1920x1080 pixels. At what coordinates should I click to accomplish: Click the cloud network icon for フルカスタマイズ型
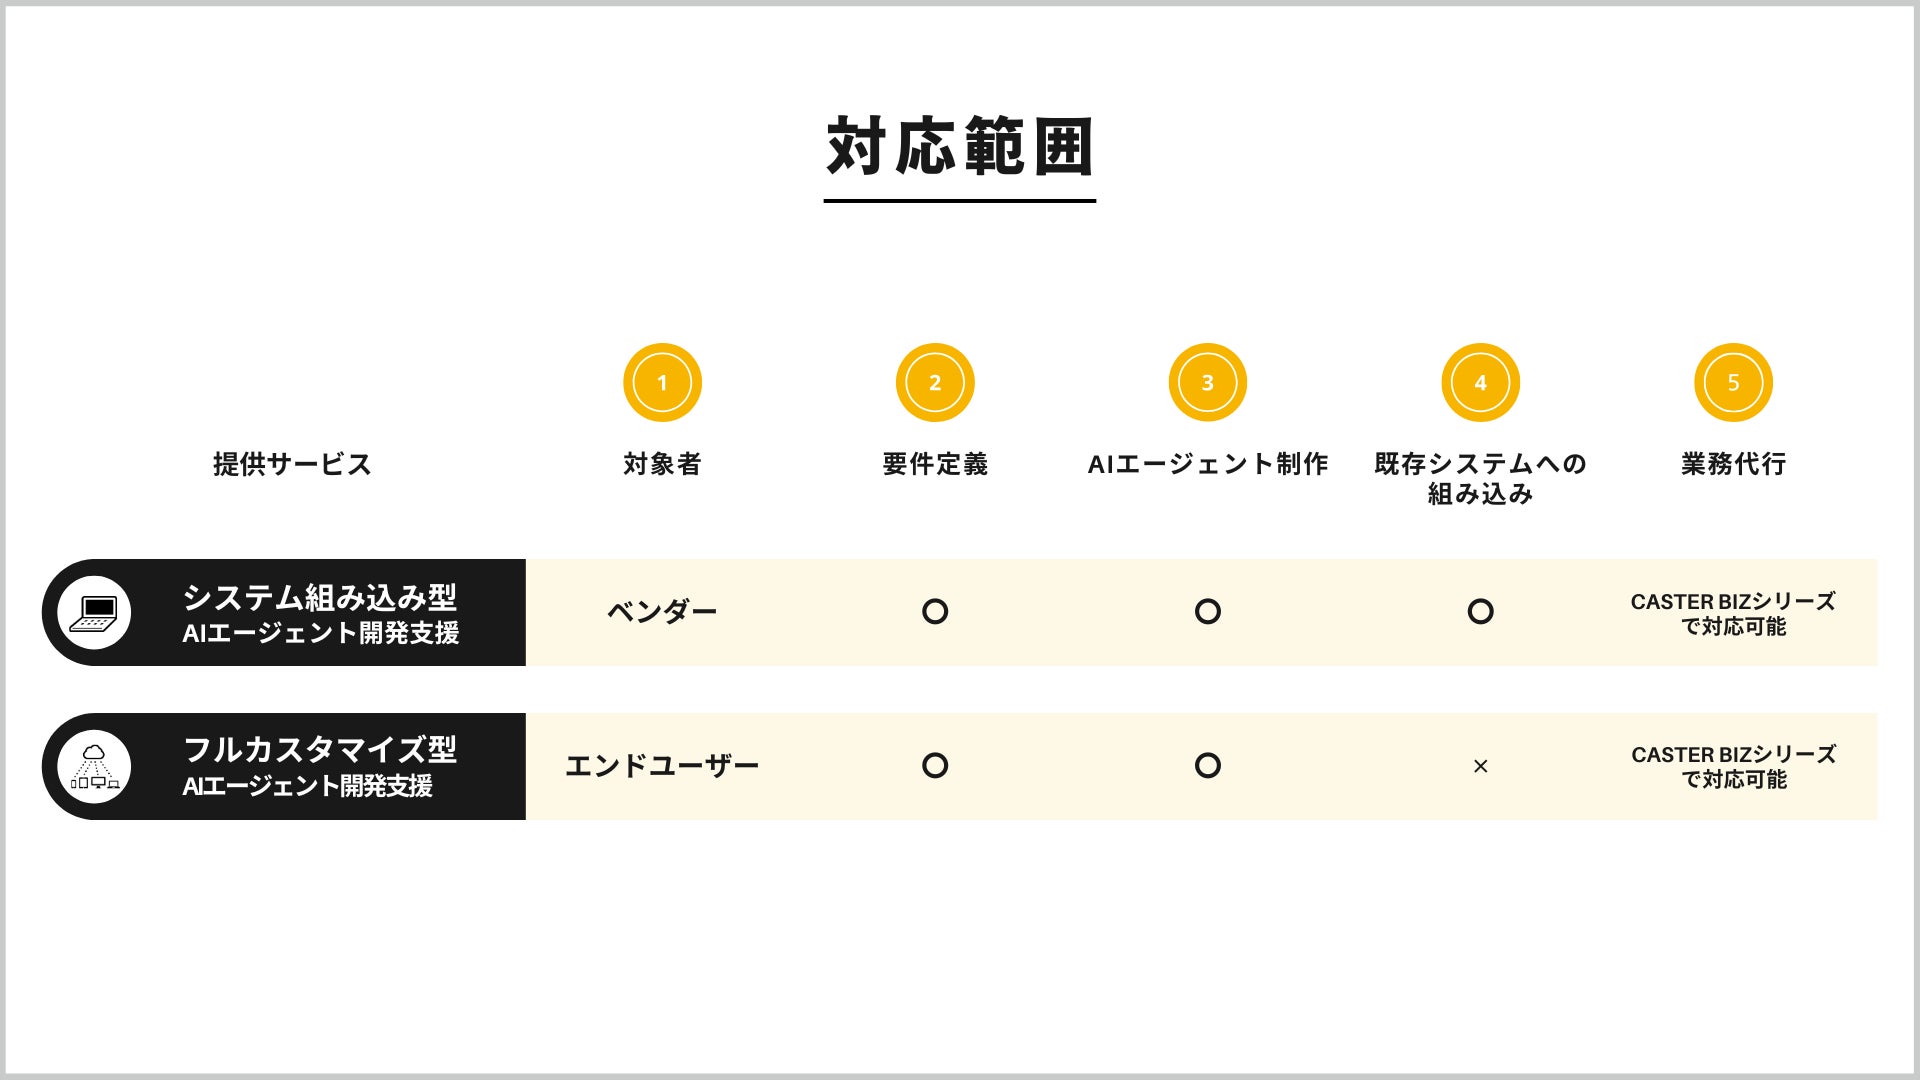pyautogui.click(x=94, y=767)
